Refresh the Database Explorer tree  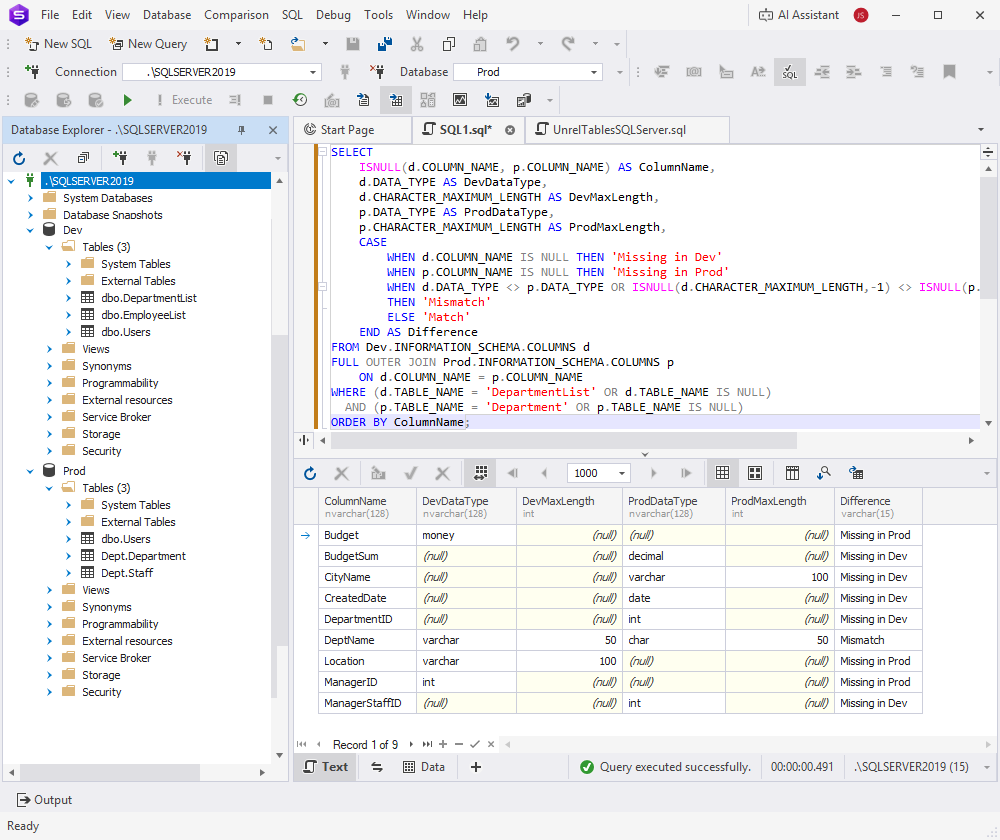[x=18, y=158]
